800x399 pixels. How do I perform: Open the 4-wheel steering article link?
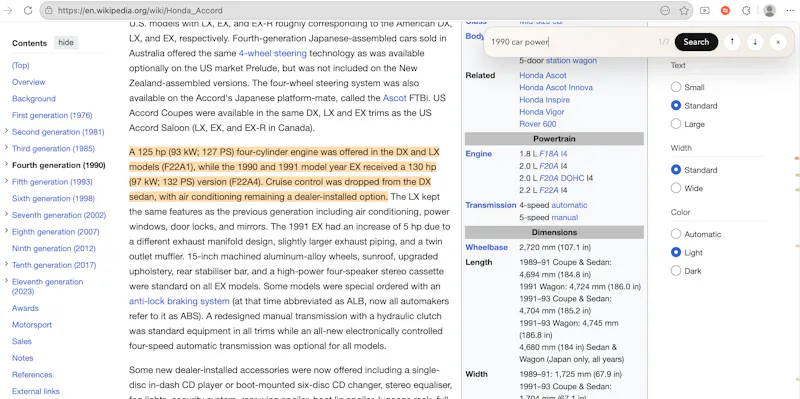[272, 53]
